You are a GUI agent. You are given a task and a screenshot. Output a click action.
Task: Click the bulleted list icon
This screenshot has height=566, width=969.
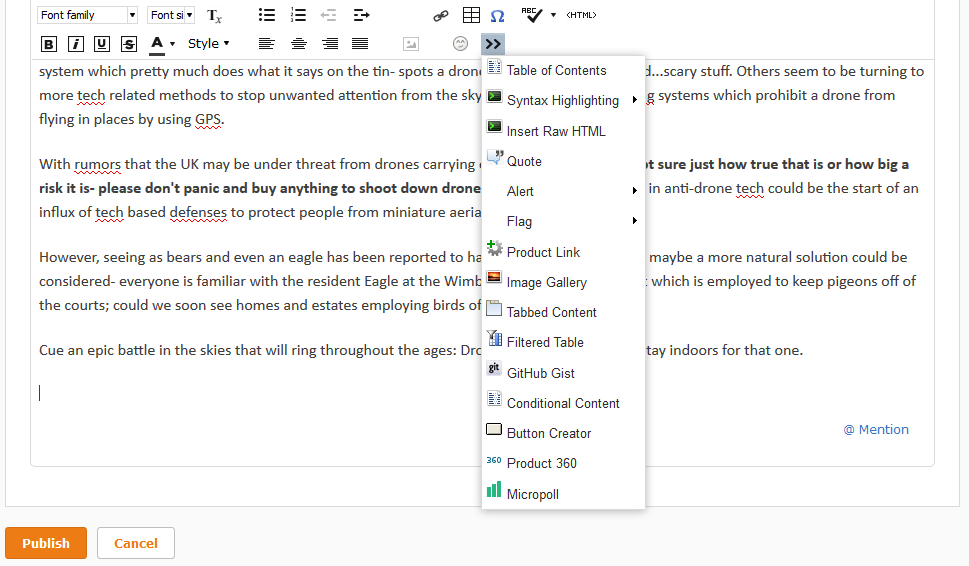pyautogui.click(x=267, y=15)
